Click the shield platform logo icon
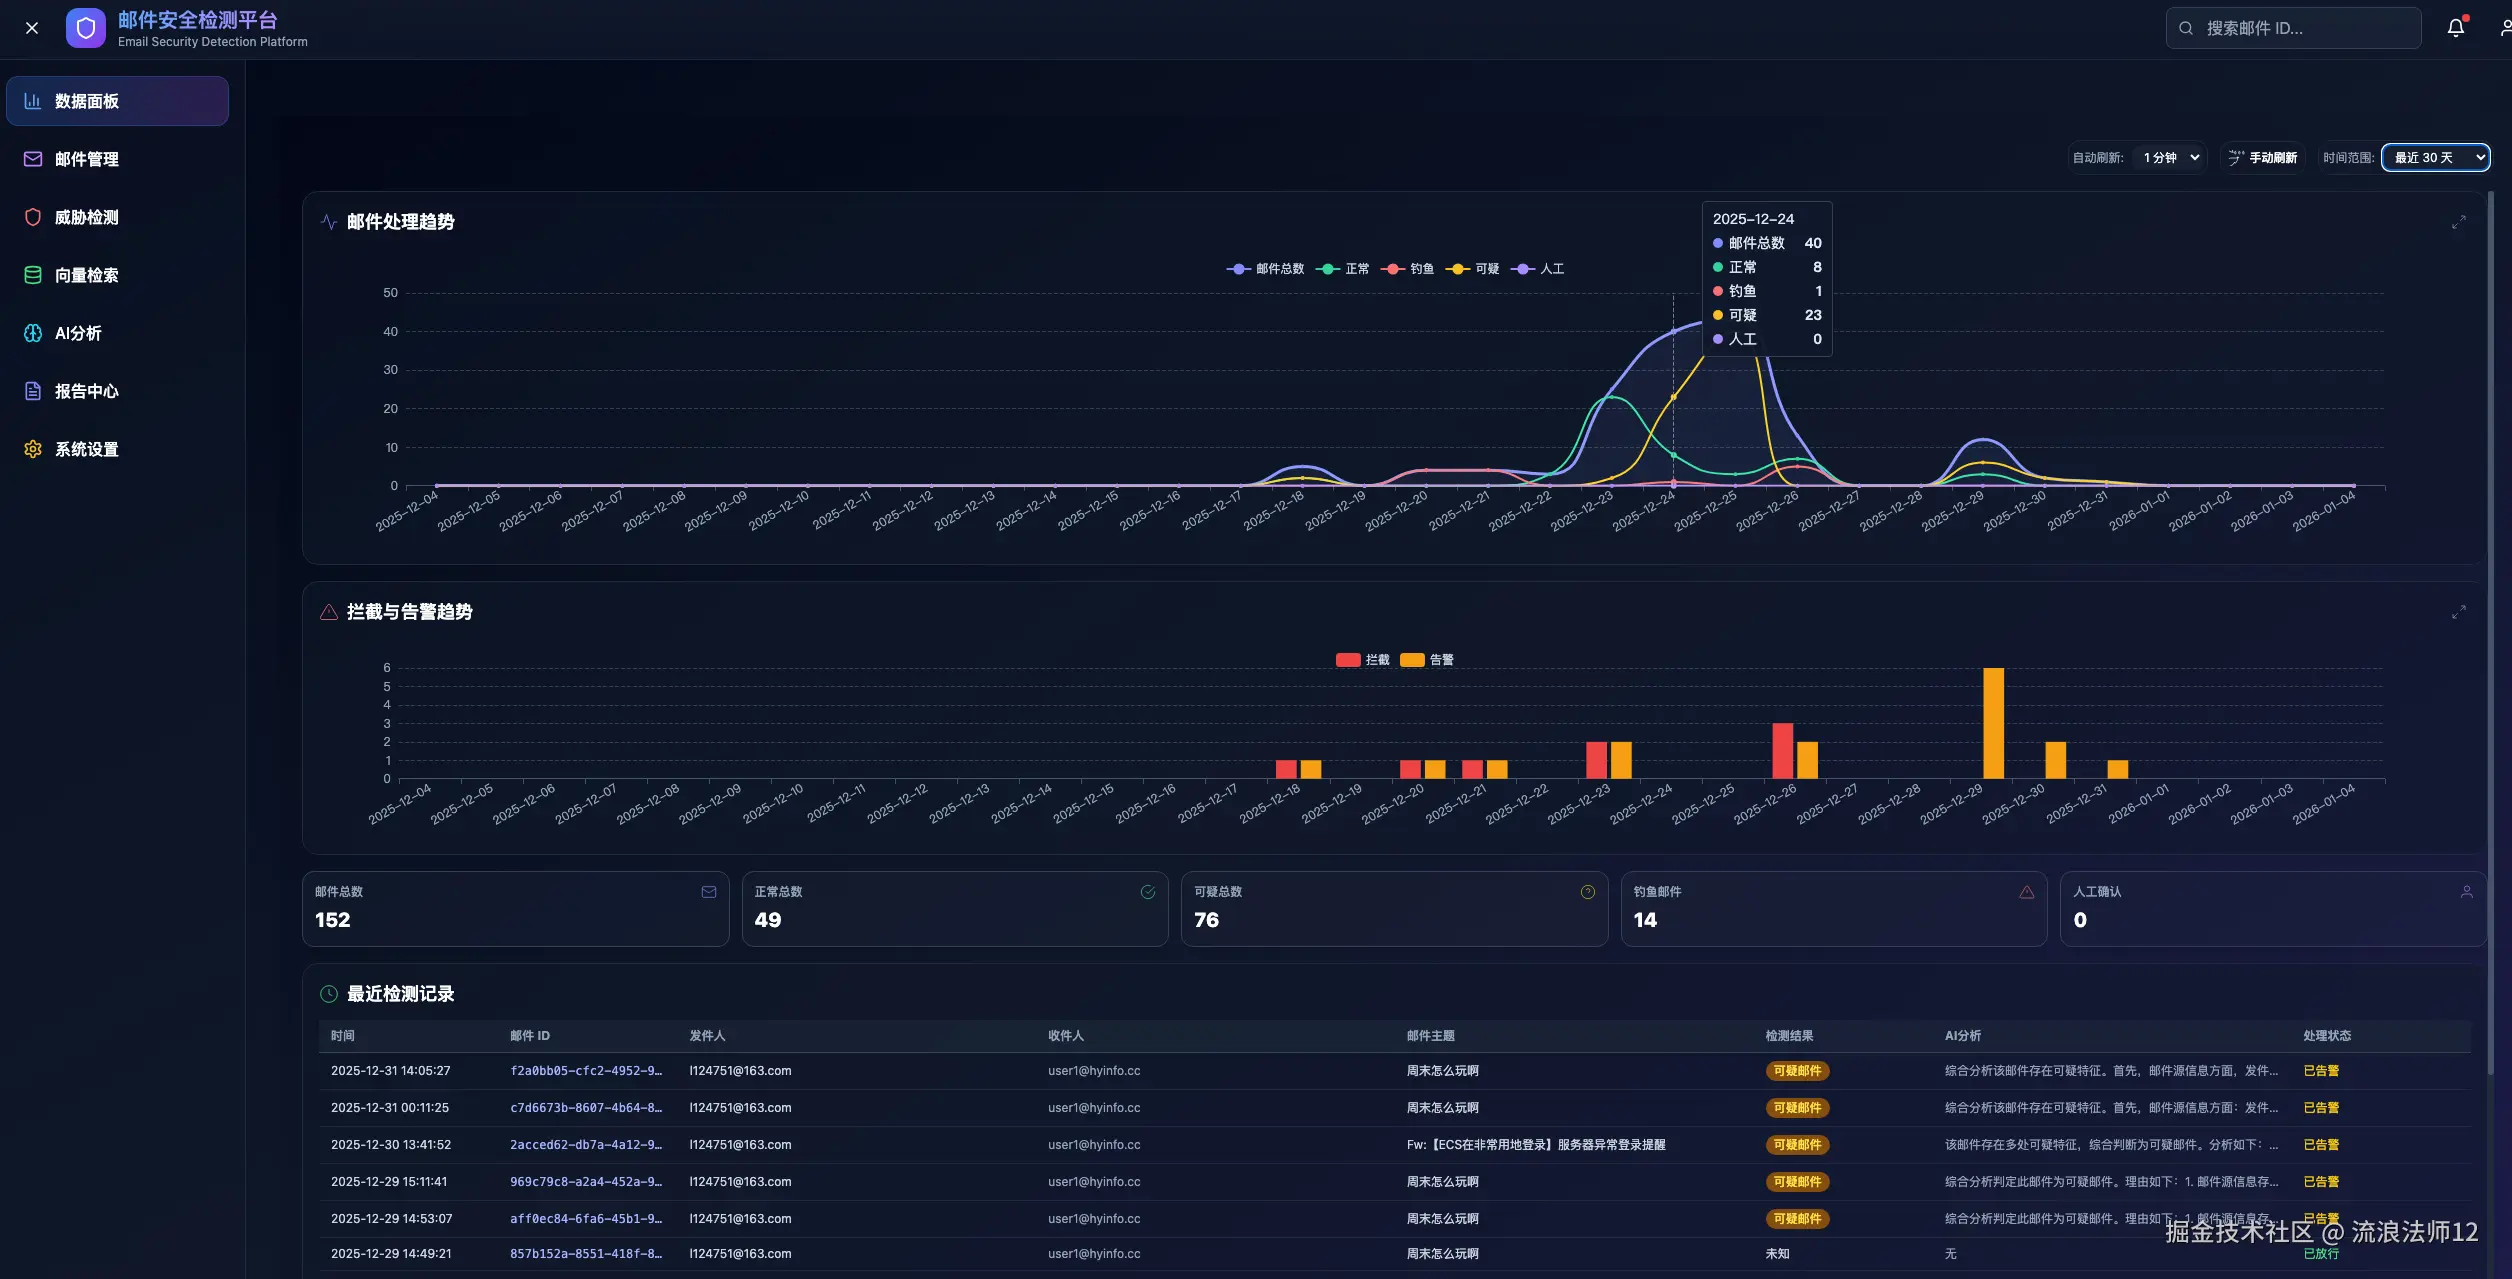2512x1279 pixels. click(x=86, y=28)
